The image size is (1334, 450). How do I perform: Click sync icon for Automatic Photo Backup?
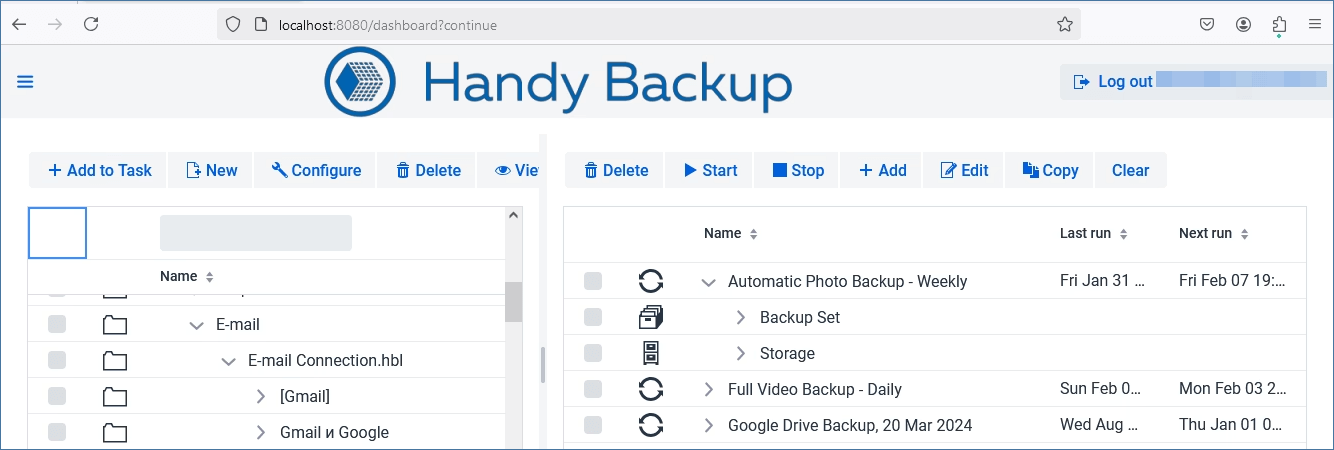[x=651, y=281]
